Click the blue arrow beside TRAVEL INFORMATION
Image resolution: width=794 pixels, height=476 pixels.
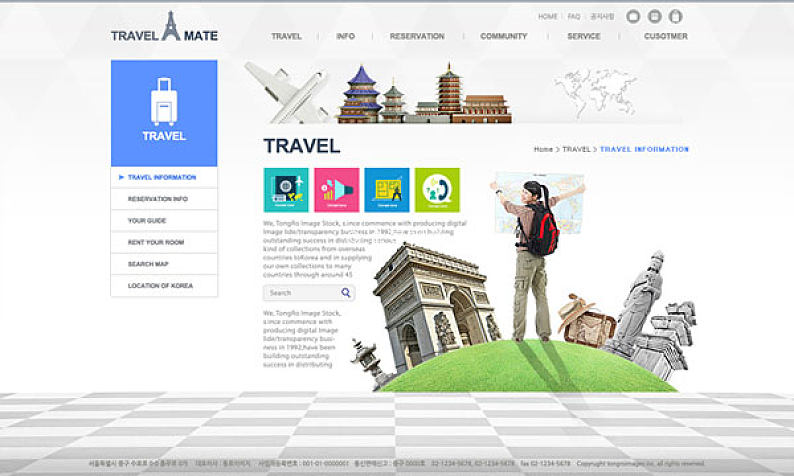pyautogui.click(x=121, y=177)
